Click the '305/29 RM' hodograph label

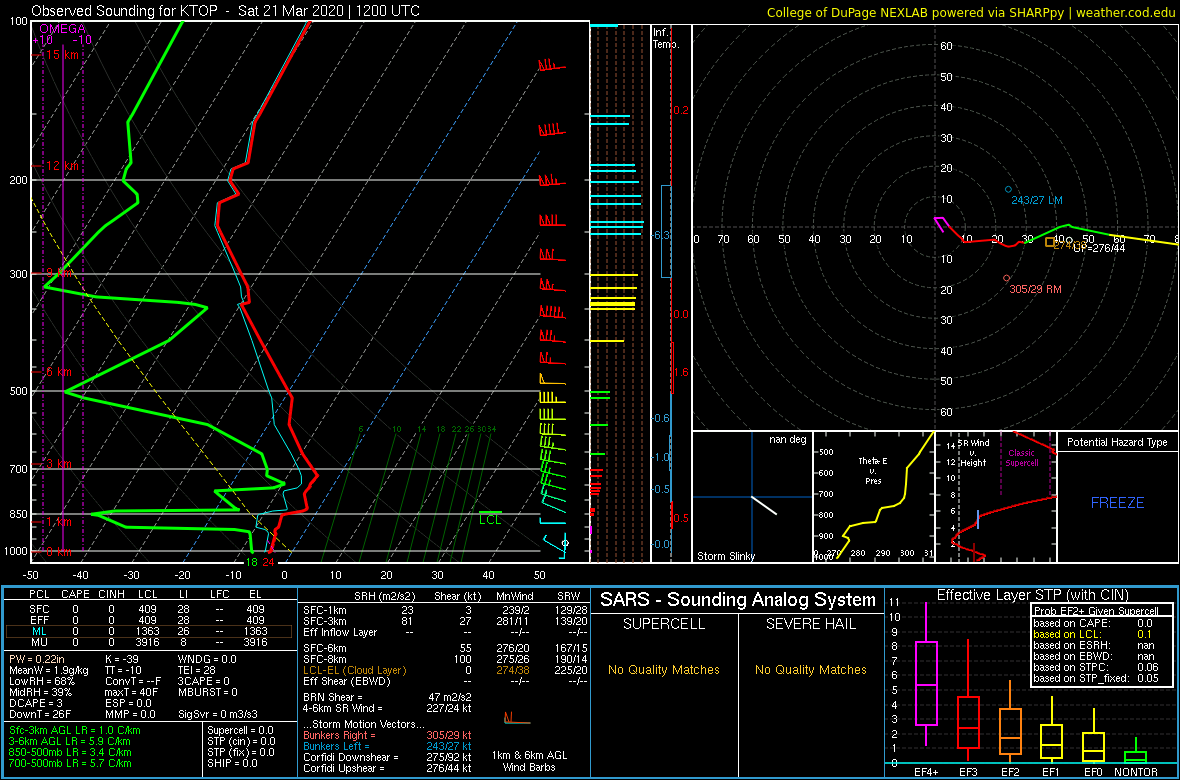1036,289
